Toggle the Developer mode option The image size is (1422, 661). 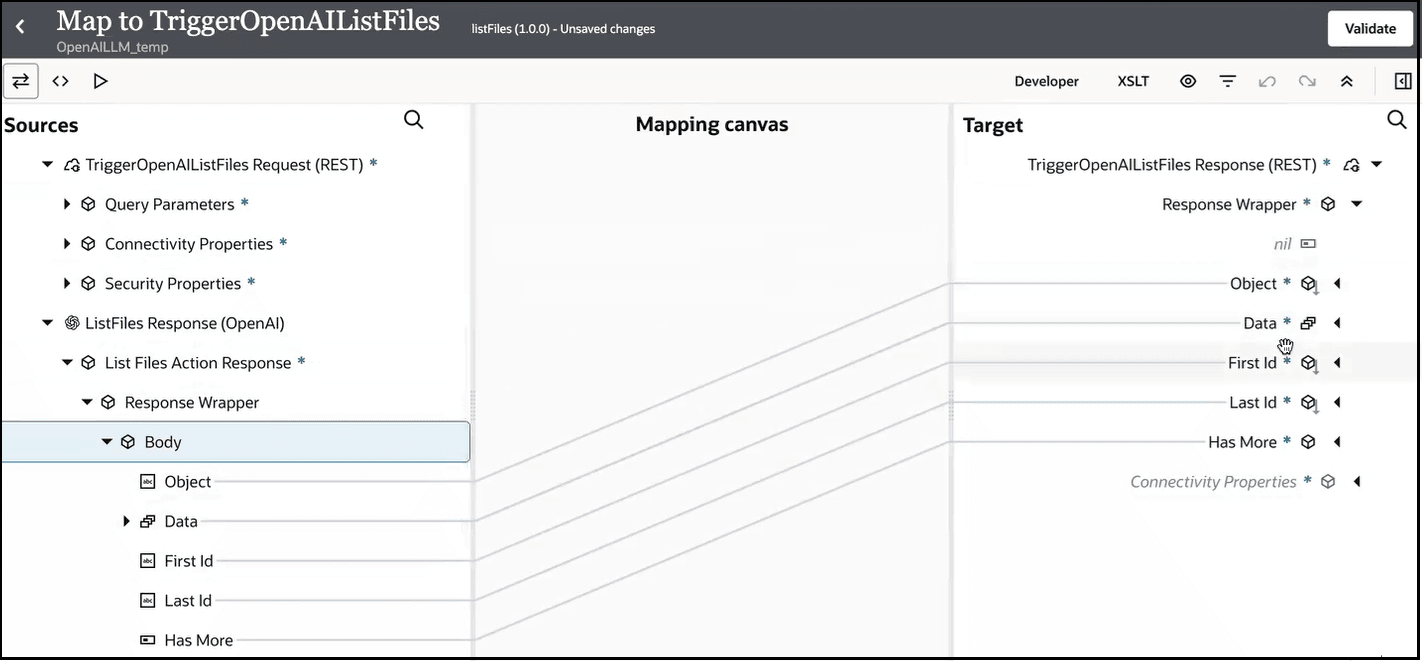pyautogui.click(x=1046, y=81)
